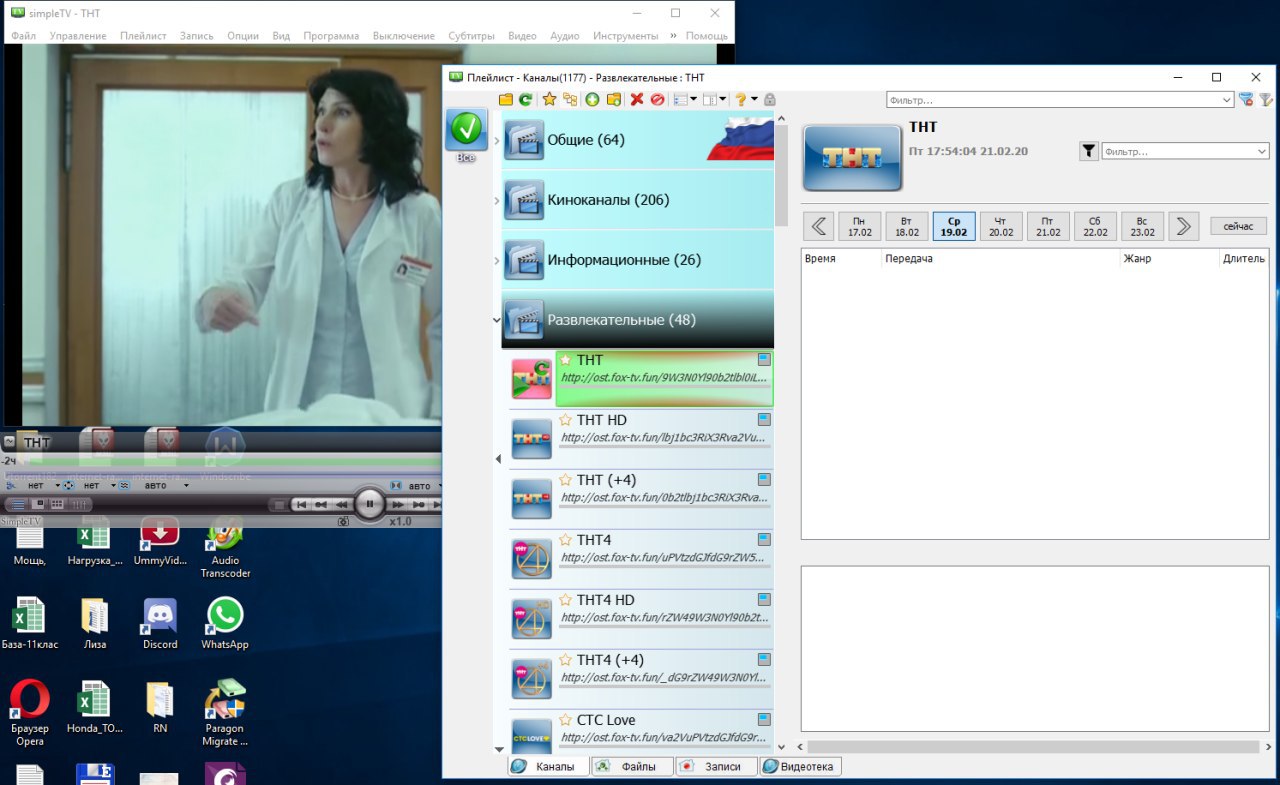The width and height of the screenshot is (1280, 785).
Task: Open the list view mode dropdown arrow
Action: pos(693,99)
